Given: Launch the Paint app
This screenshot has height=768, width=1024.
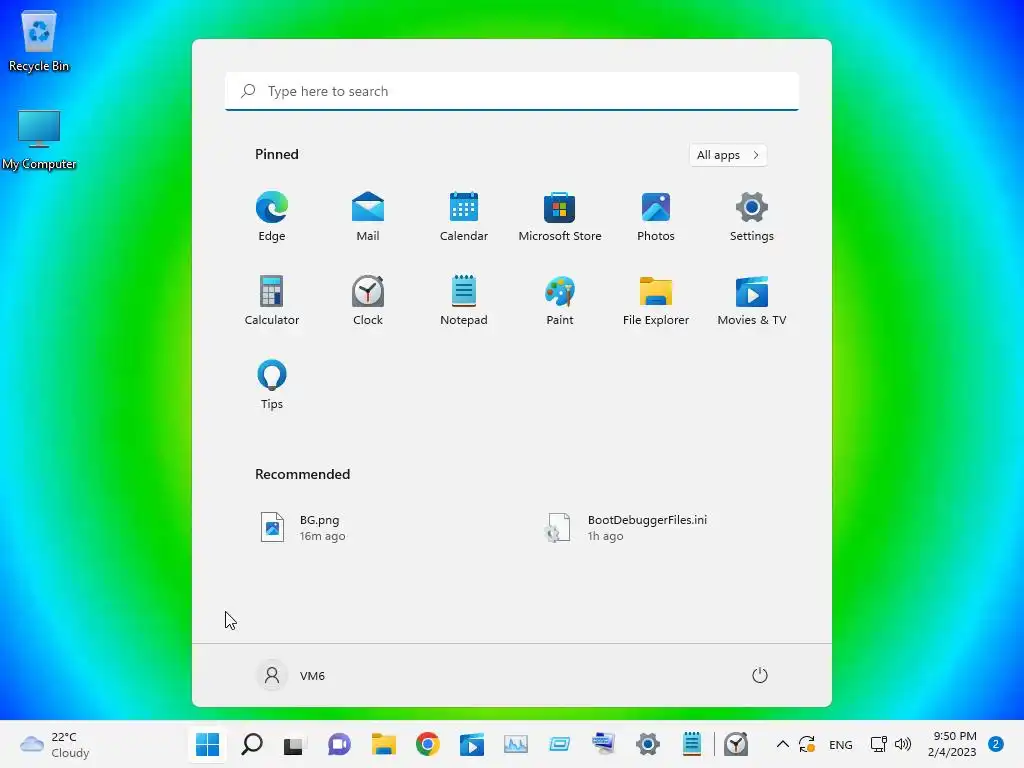Looking at the screenshot, I should tap(560, 300).
